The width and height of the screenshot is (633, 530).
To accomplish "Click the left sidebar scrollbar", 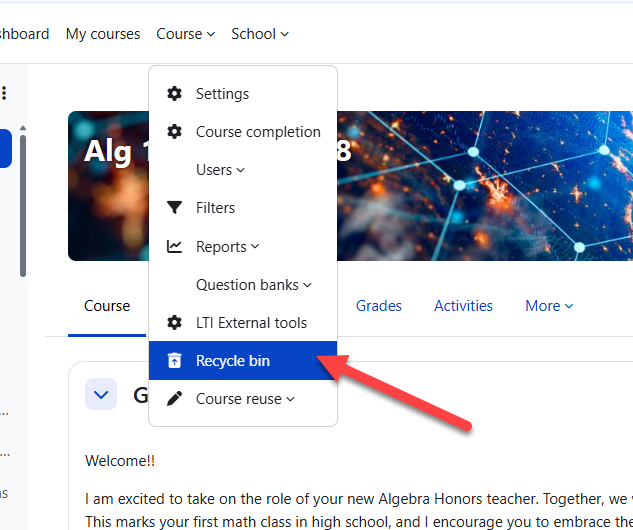I will click(x=23, y=200).
